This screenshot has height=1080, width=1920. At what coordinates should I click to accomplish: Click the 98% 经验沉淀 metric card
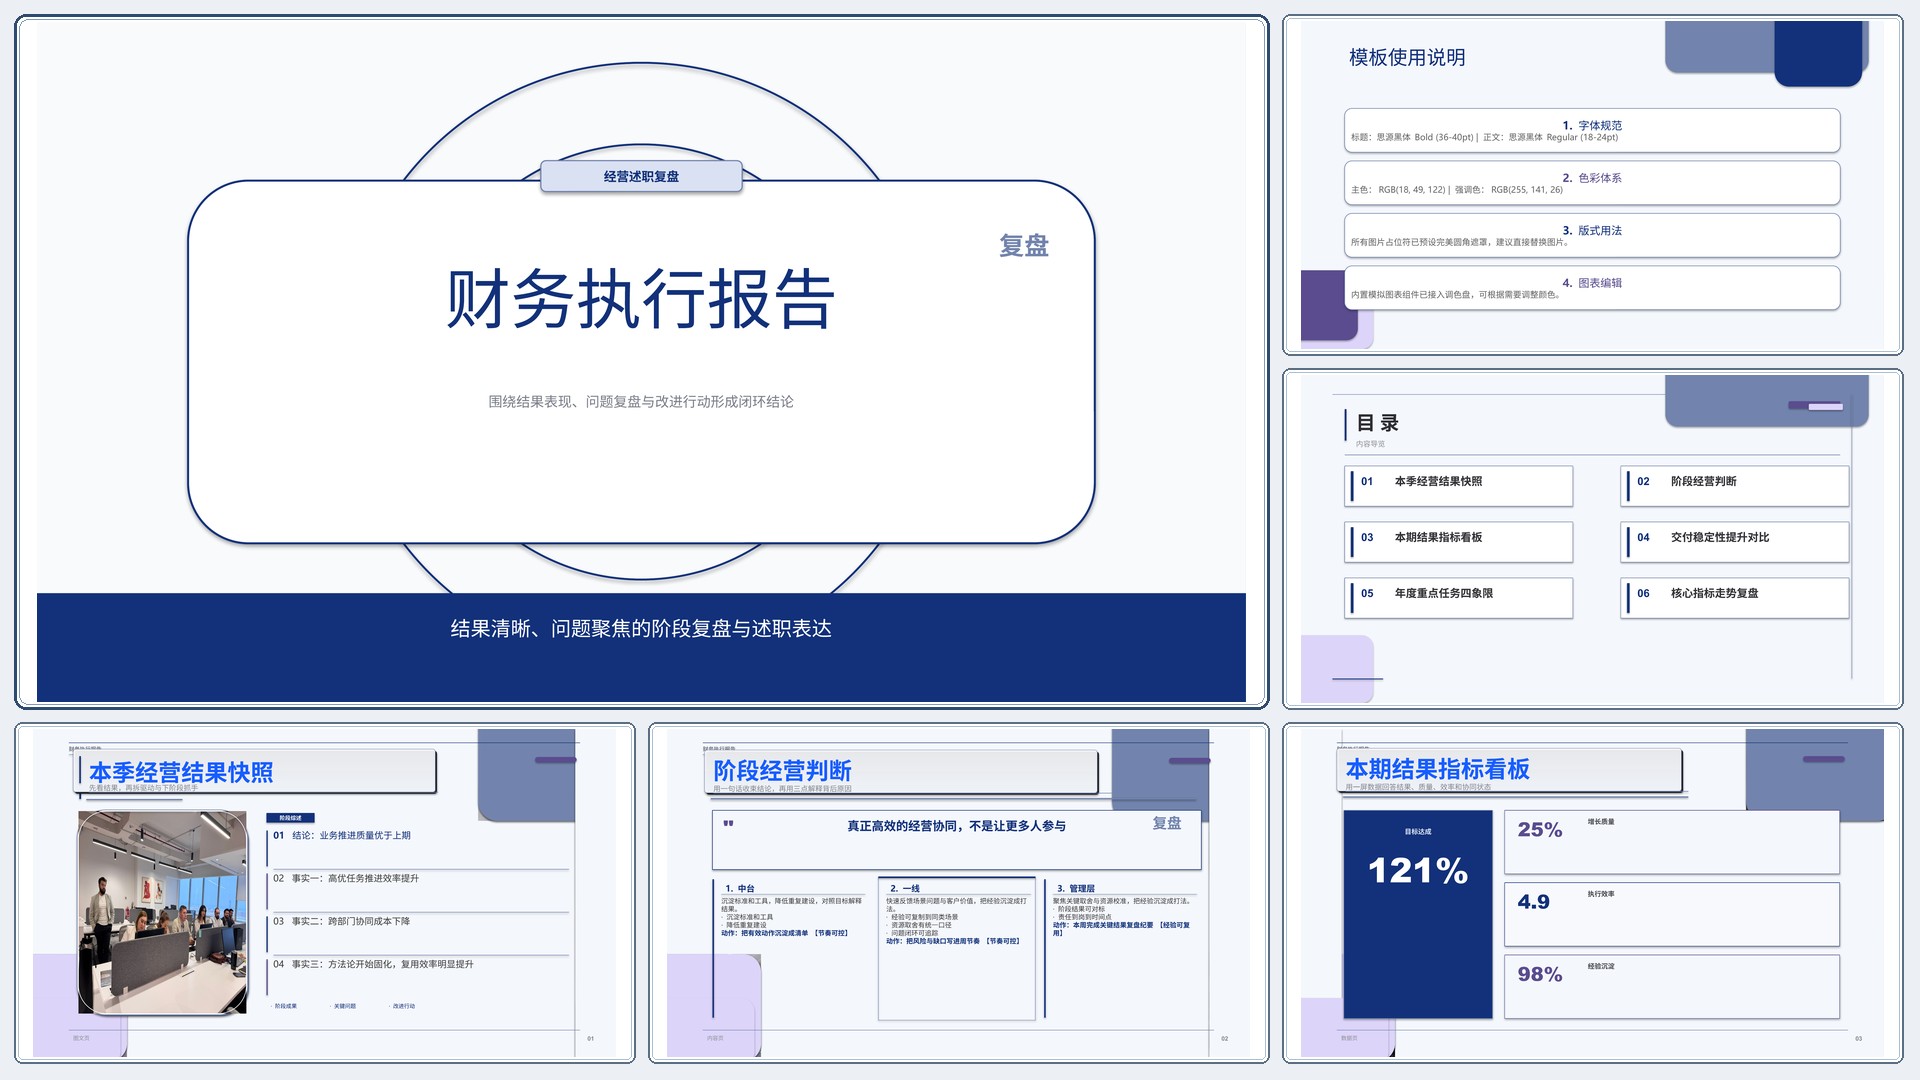click(x=1672, y=987)
